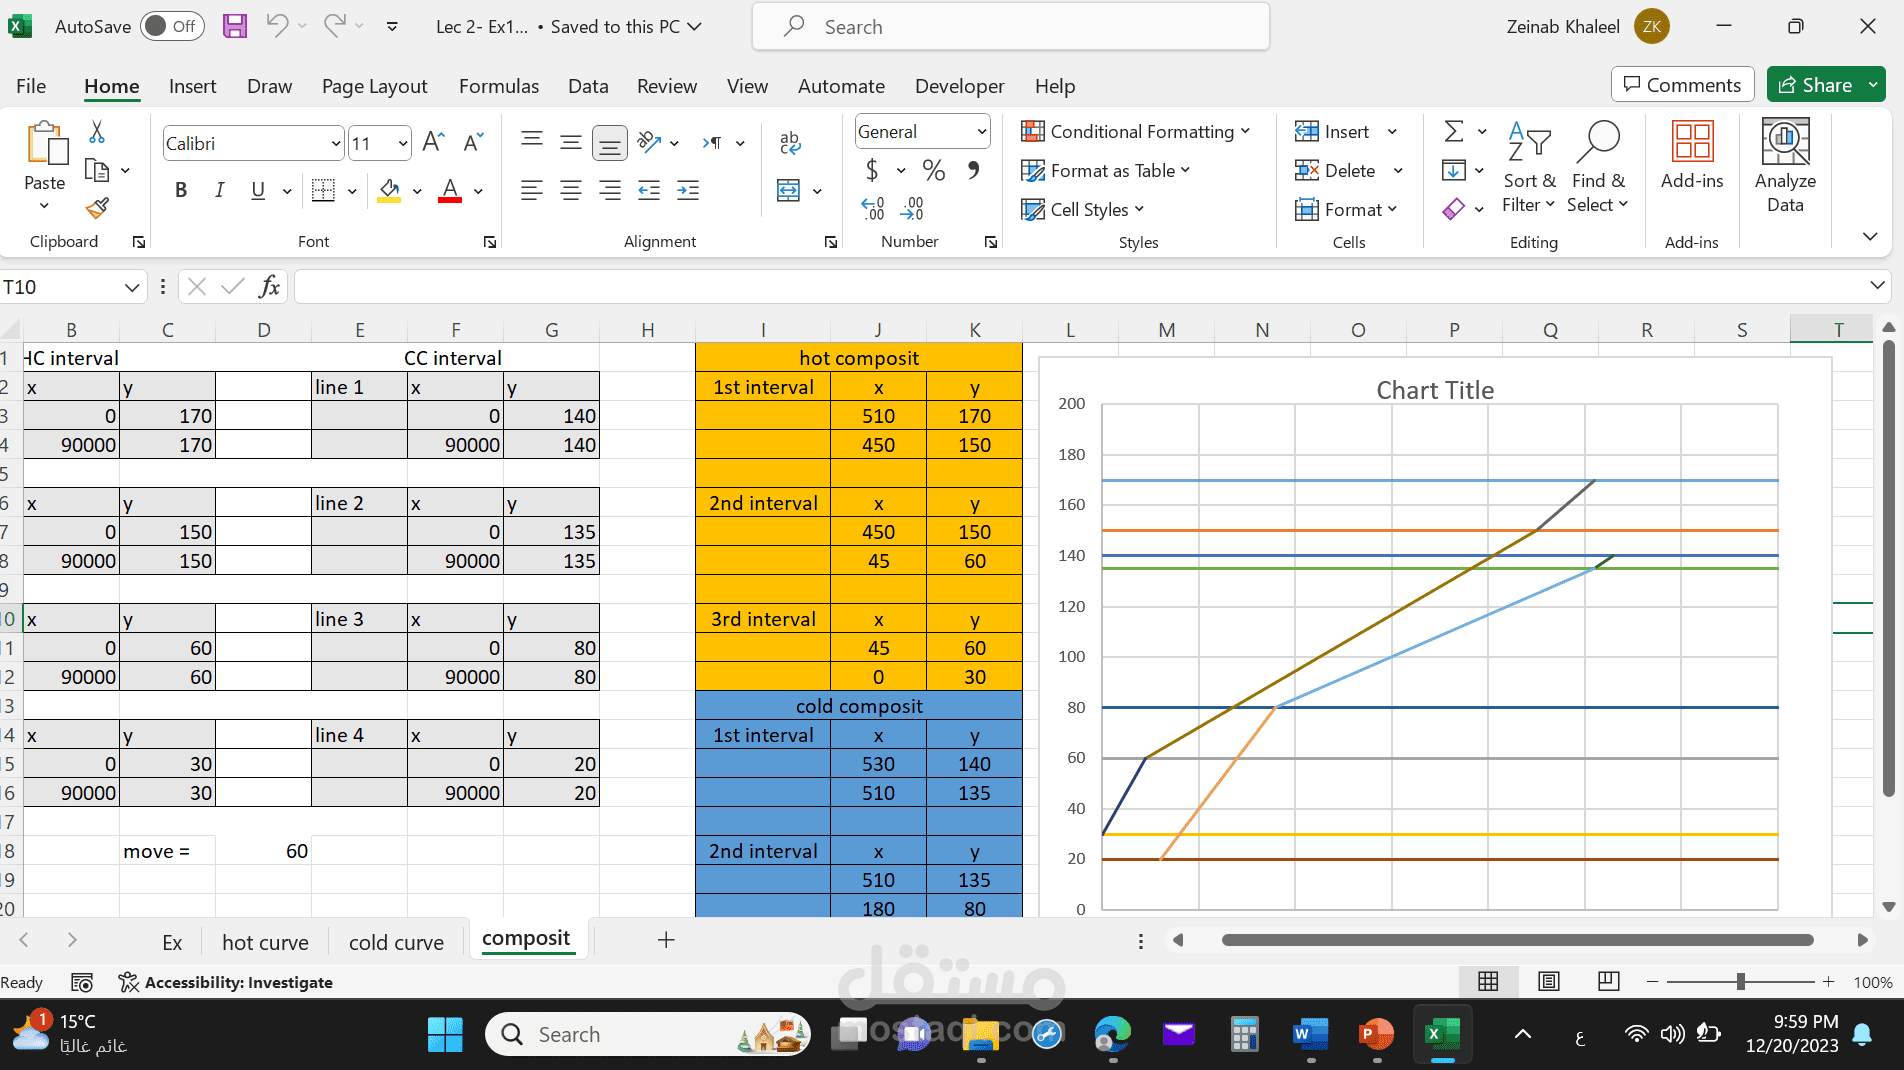Open Cell Styles dropdown
Viewport: 1904px width, 1070px height.
(1083, 209)
